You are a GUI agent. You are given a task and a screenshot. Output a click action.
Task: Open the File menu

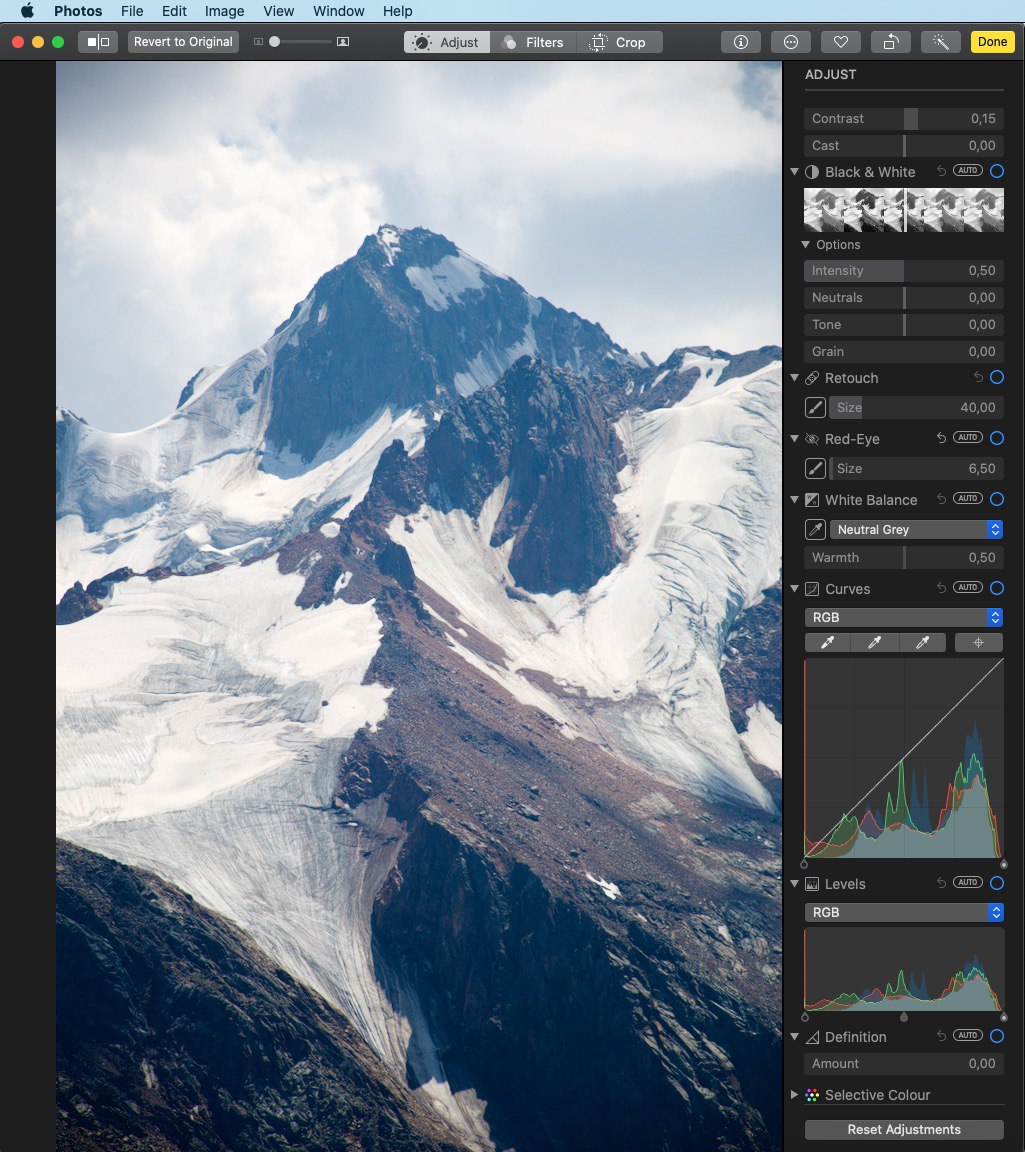point(132,11)
